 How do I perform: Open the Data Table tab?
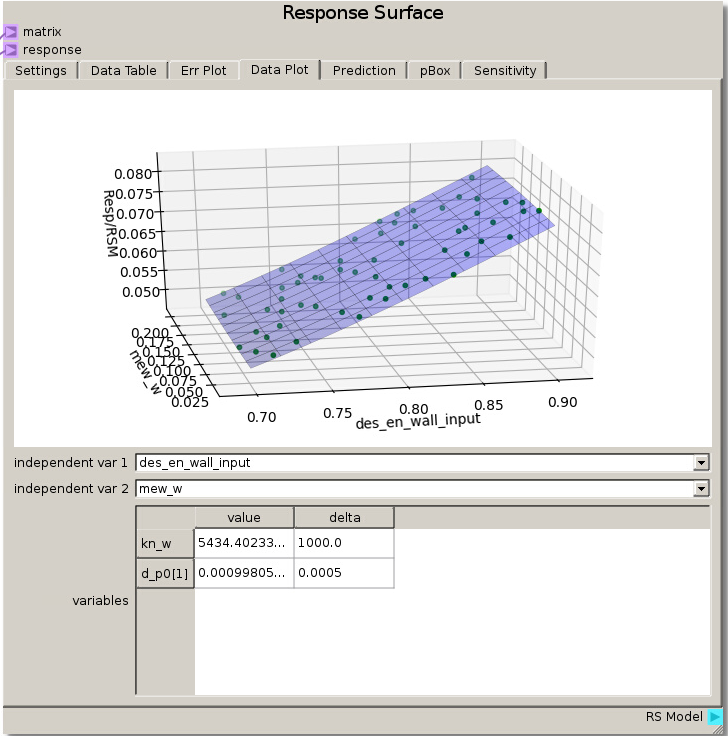pyautogui.click(x=124, y=71)
